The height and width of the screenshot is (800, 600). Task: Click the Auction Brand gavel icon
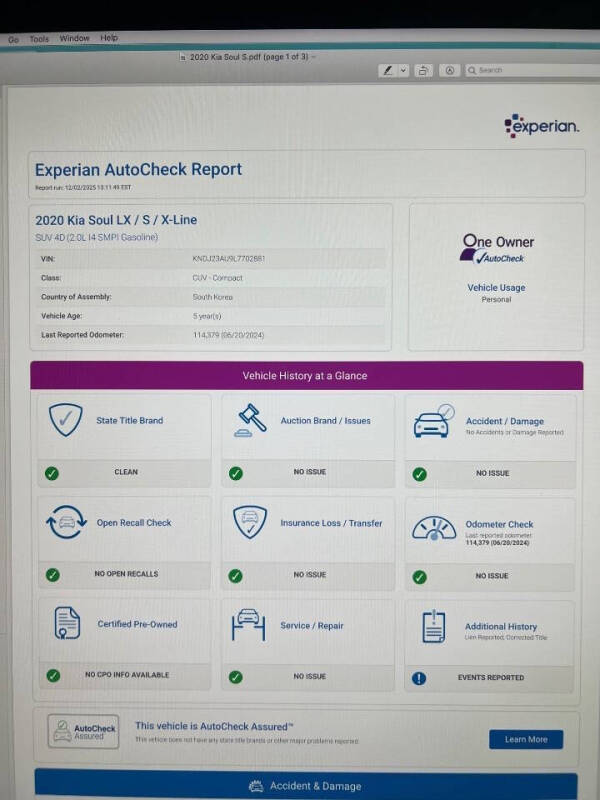pos(249,421)
